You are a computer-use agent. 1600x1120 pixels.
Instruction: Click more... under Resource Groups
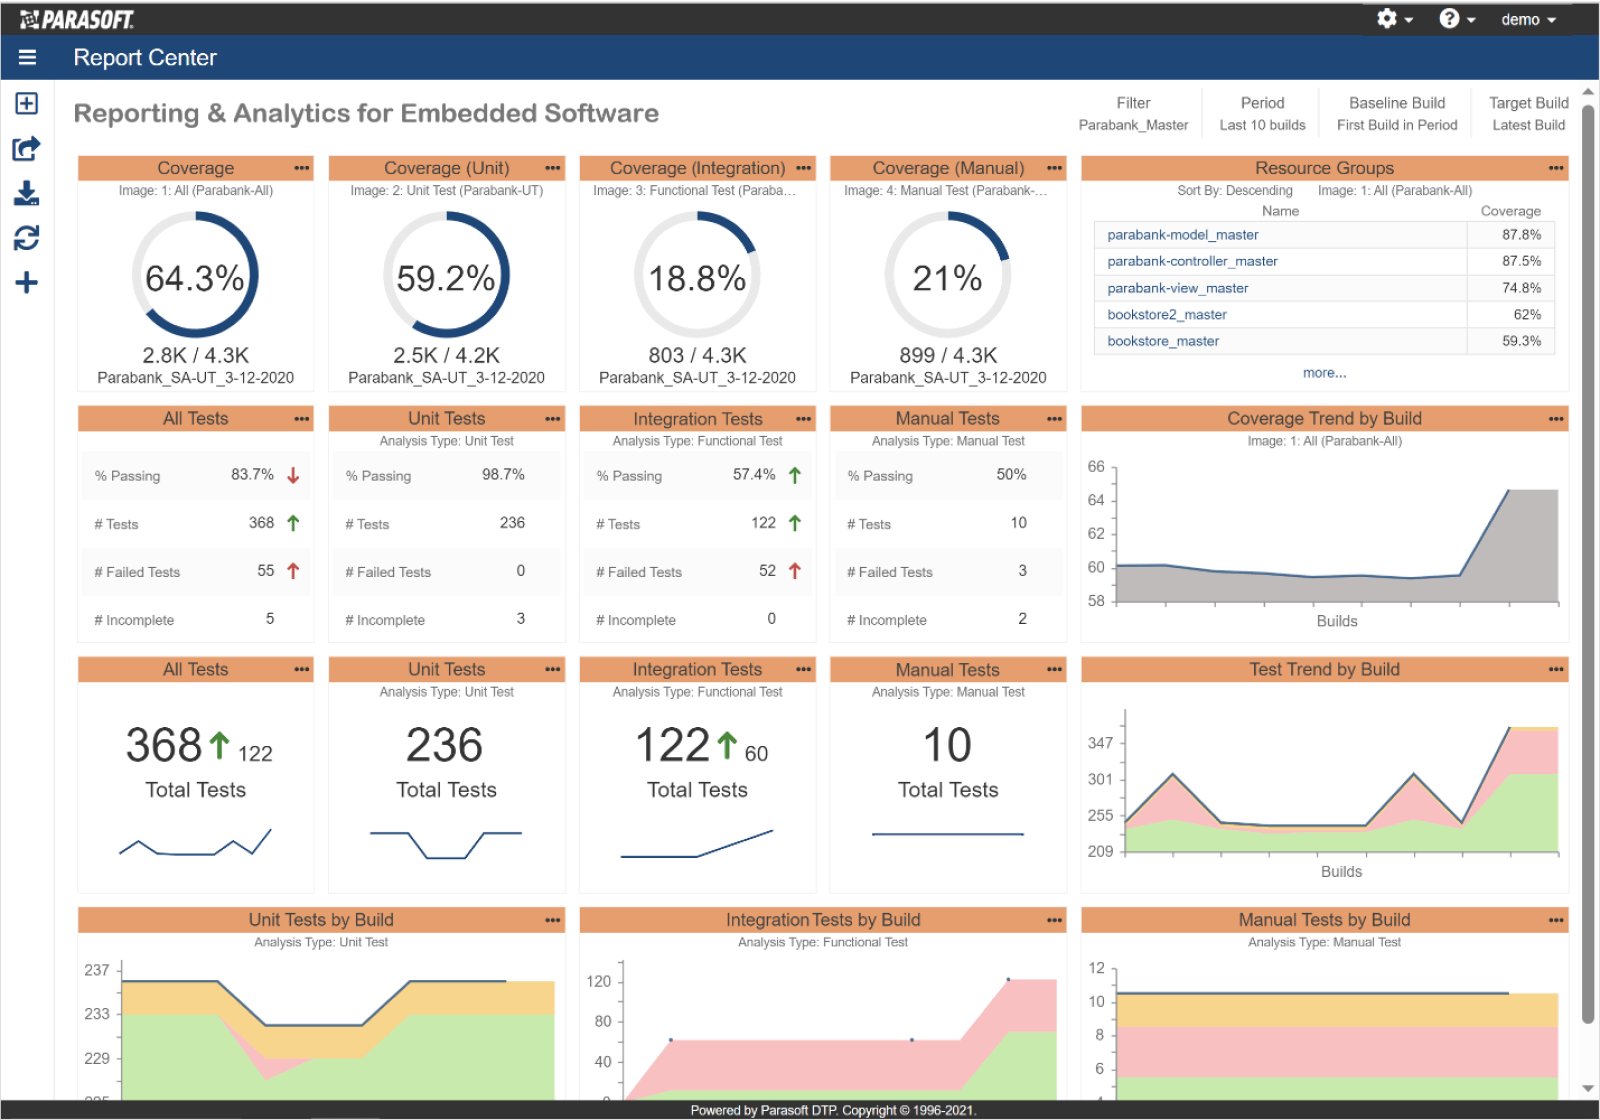tap(1324, 371)
